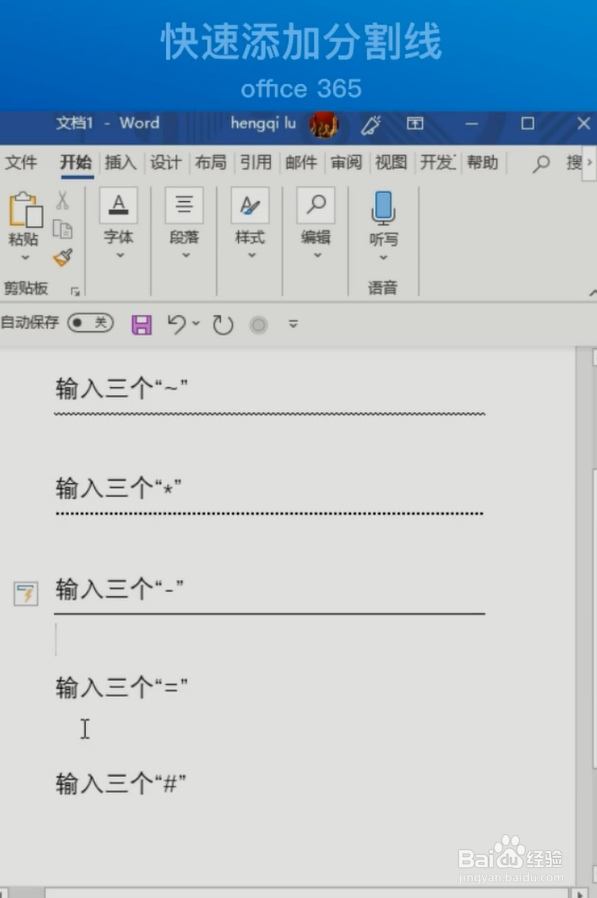Screen dimensions: 597x898
Task: Switch to the Developer (开发) tab
Action: 437,163
